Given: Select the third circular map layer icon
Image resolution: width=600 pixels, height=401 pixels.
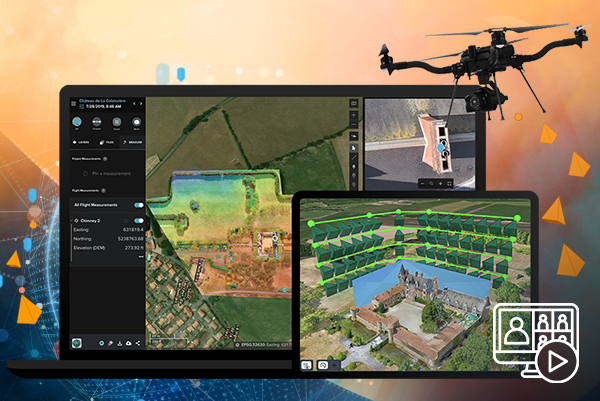Looking at the screenshot, I should (116, 124).
